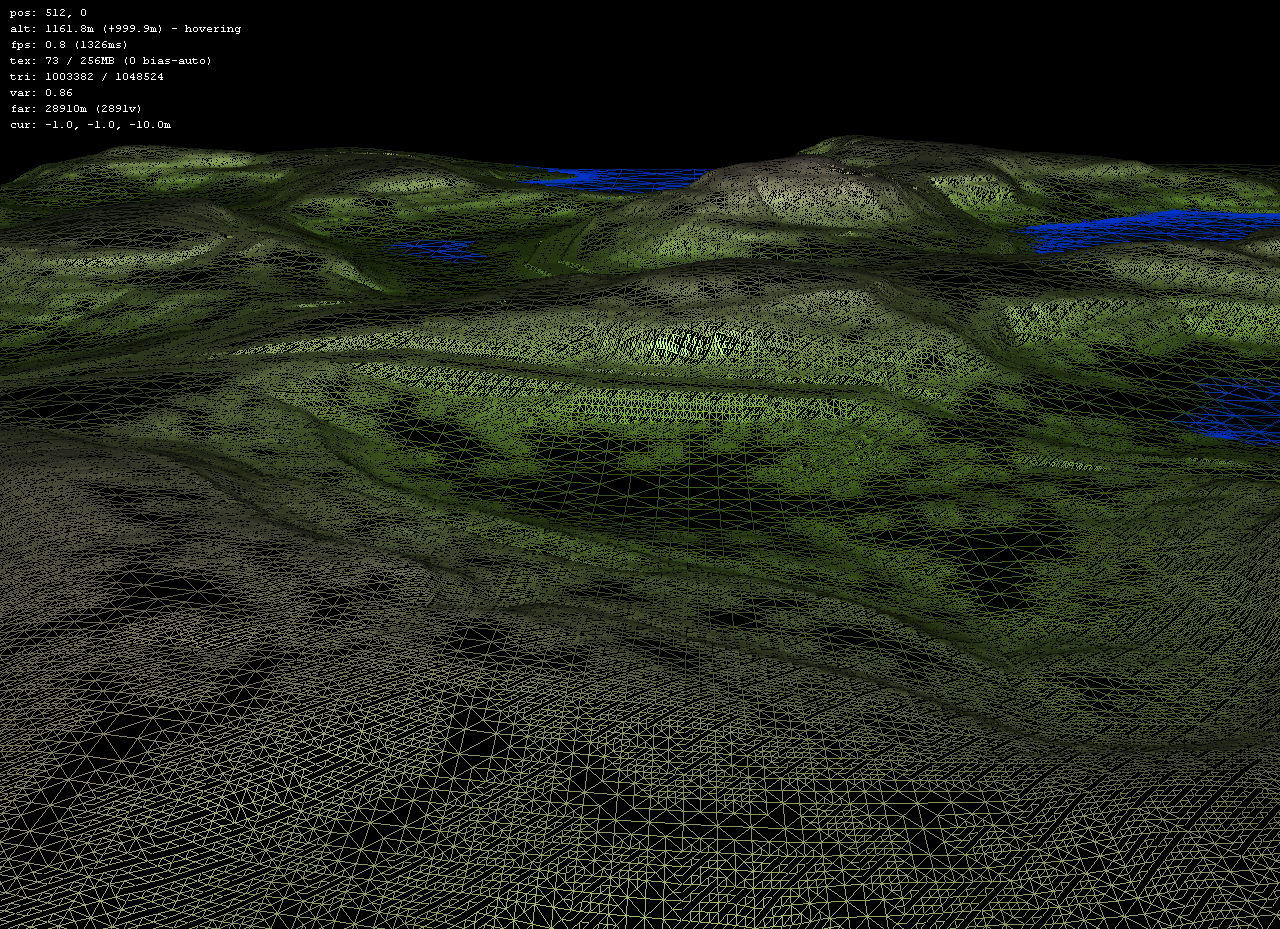
Task: Select the cur cursor coordinates line
Action: pyautogui.click(x=90, y=125)
